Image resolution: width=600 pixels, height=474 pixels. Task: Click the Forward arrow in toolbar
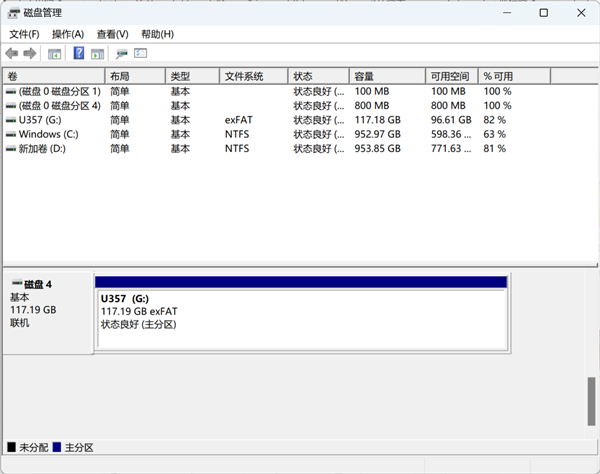coord(30,53)
